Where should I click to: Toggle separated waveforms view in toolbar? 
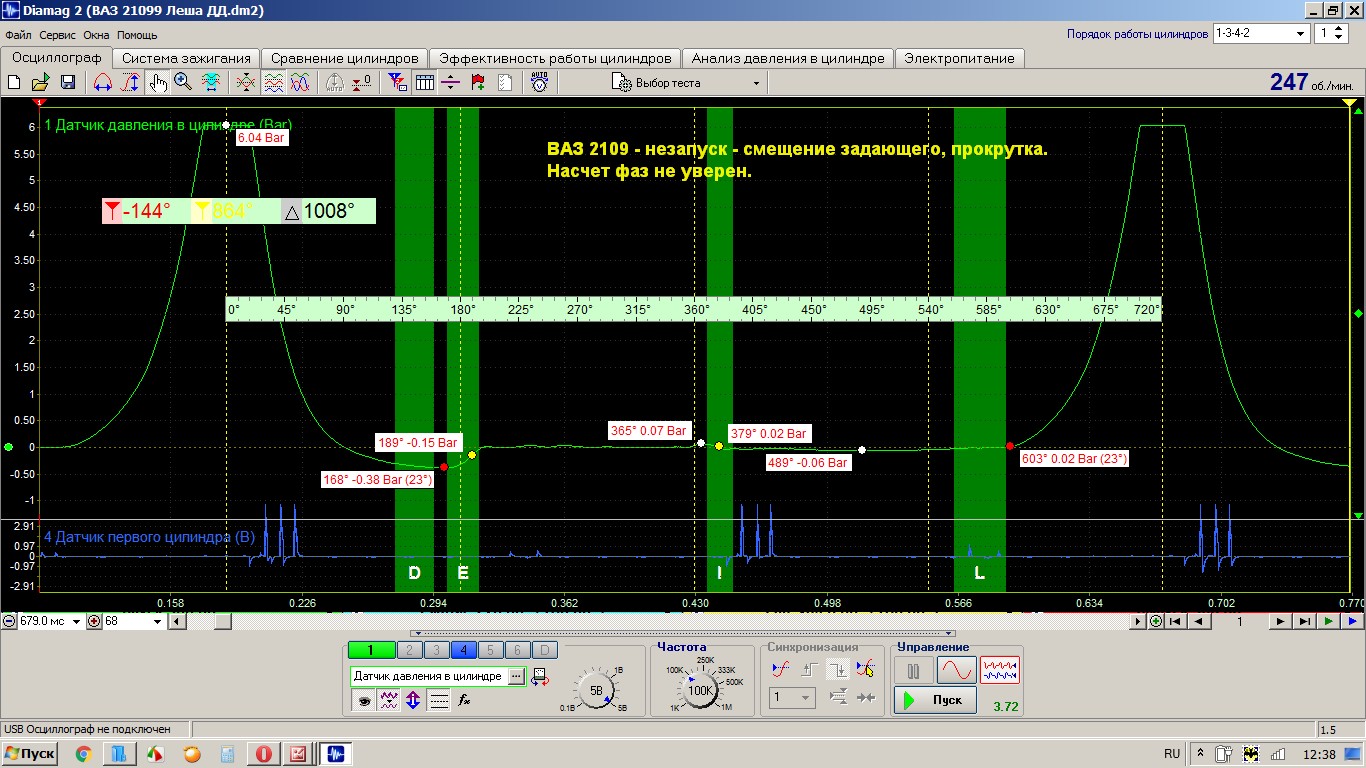coord(272,83)
